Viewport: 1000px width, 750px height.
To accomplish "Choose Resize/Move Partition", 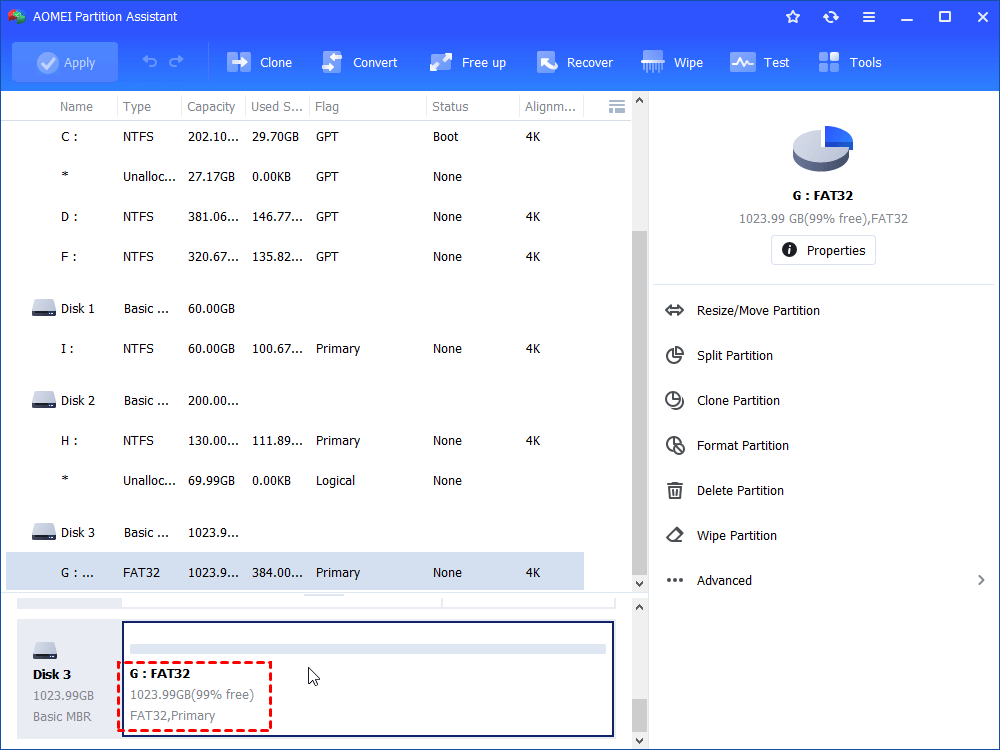I will tap(757, 311).
